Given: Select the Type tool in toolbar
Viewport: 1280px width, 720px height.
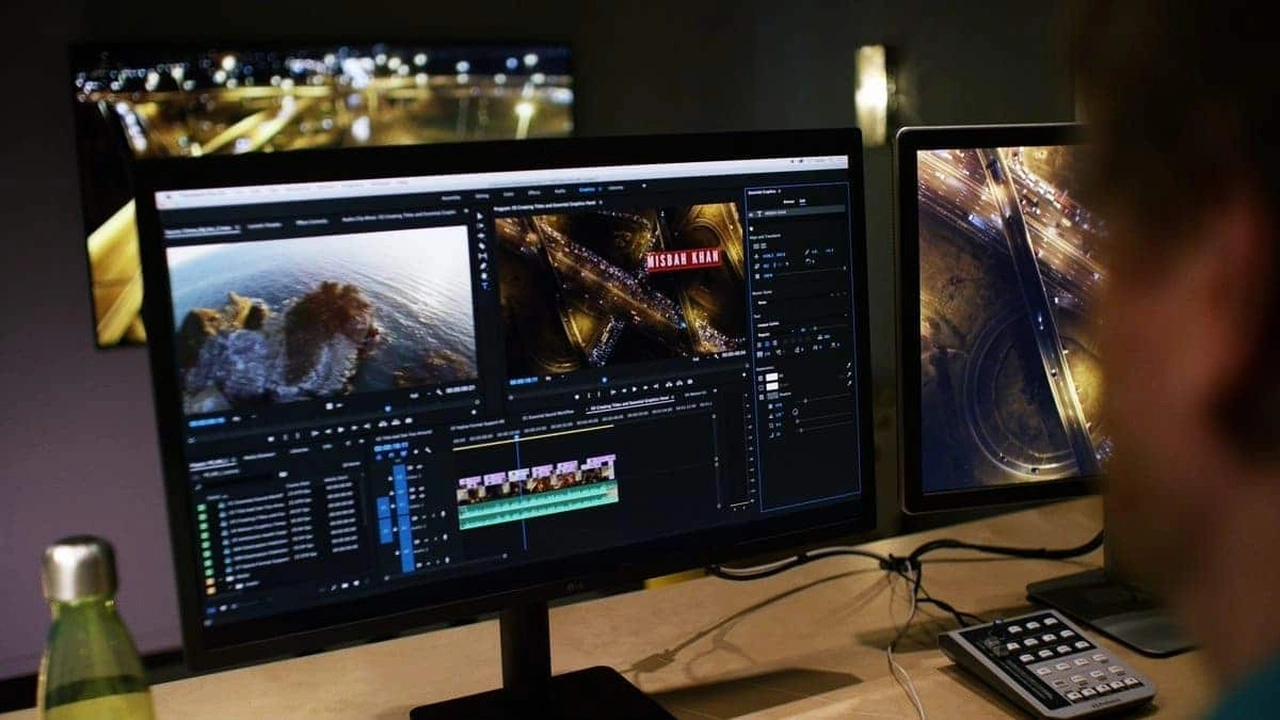Looking at the screenshot, I should coord(485,286).
